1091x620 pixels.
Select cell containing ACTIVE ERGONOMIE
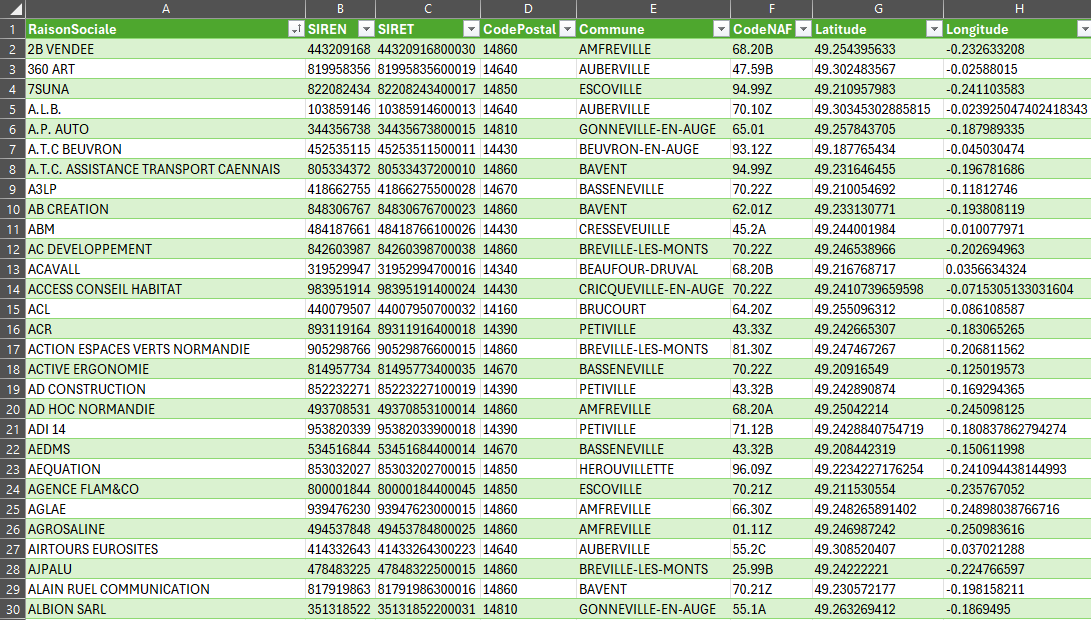pos(166,369)
